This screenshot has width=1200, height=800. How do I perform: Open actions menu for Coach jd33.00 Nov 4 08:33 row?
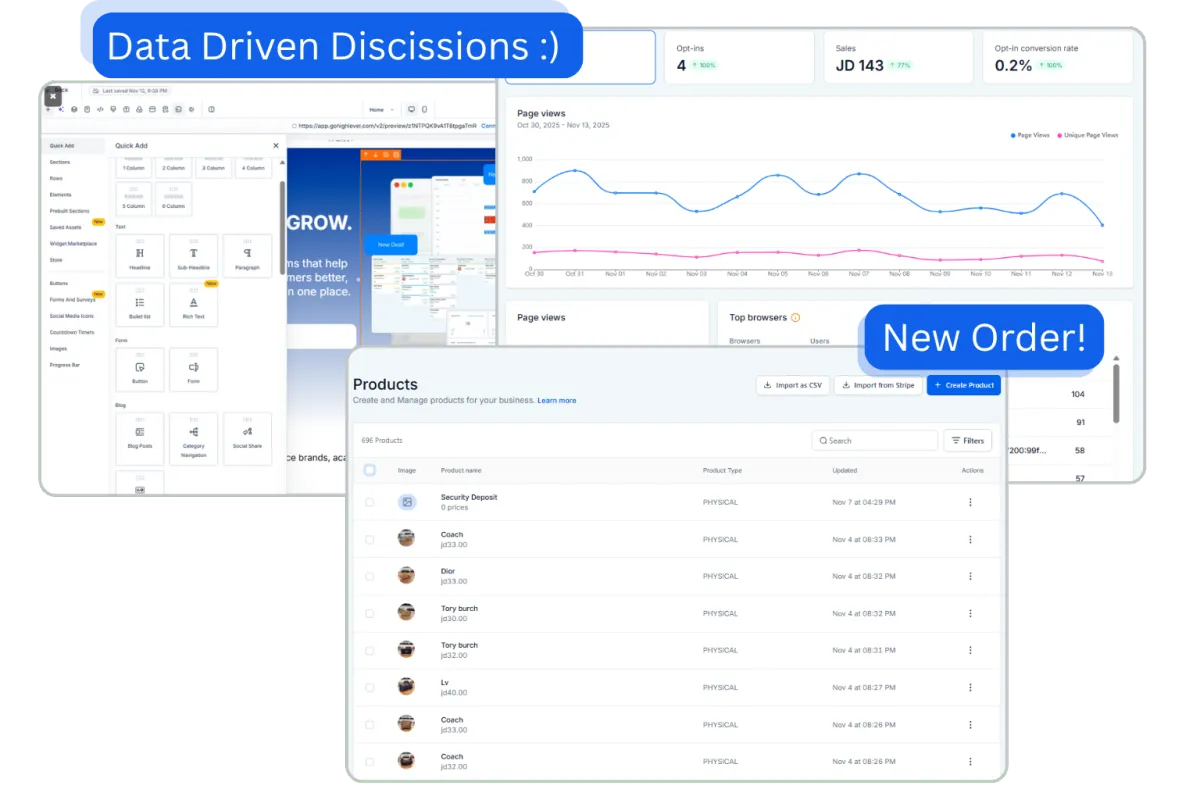970,539
